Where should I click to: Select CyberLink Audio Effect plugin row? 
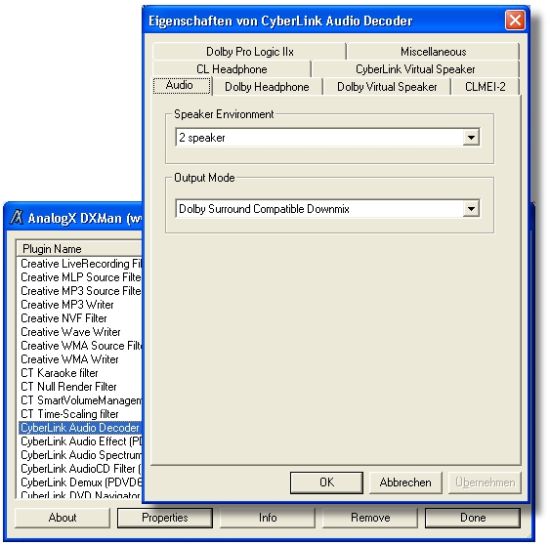(80, 441)
